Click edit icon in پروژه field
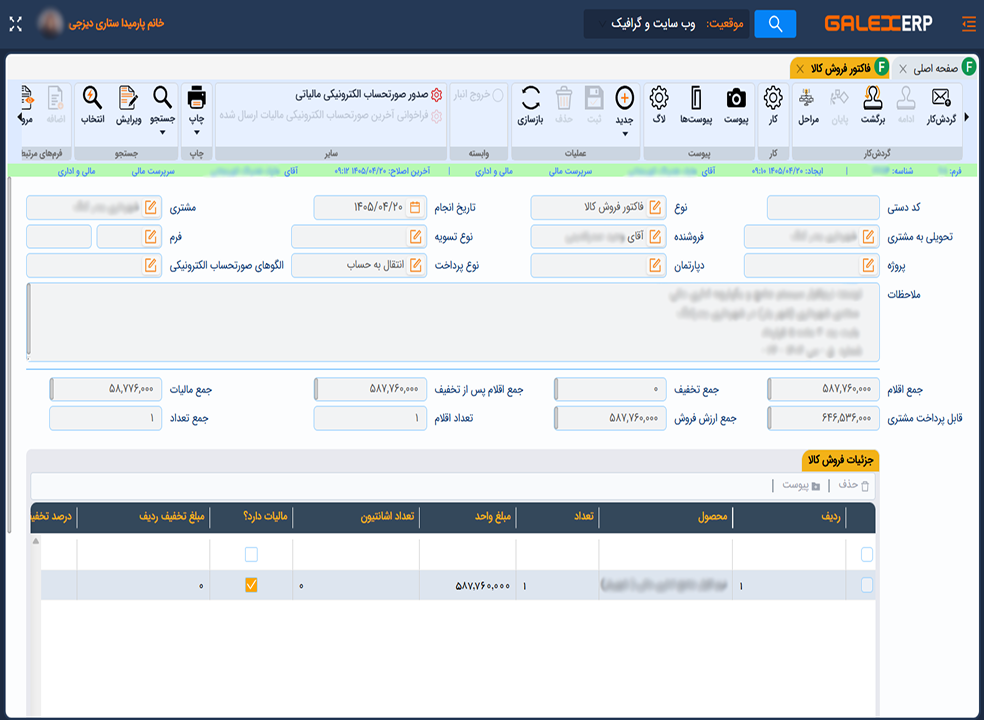 (x=869, y=266)
